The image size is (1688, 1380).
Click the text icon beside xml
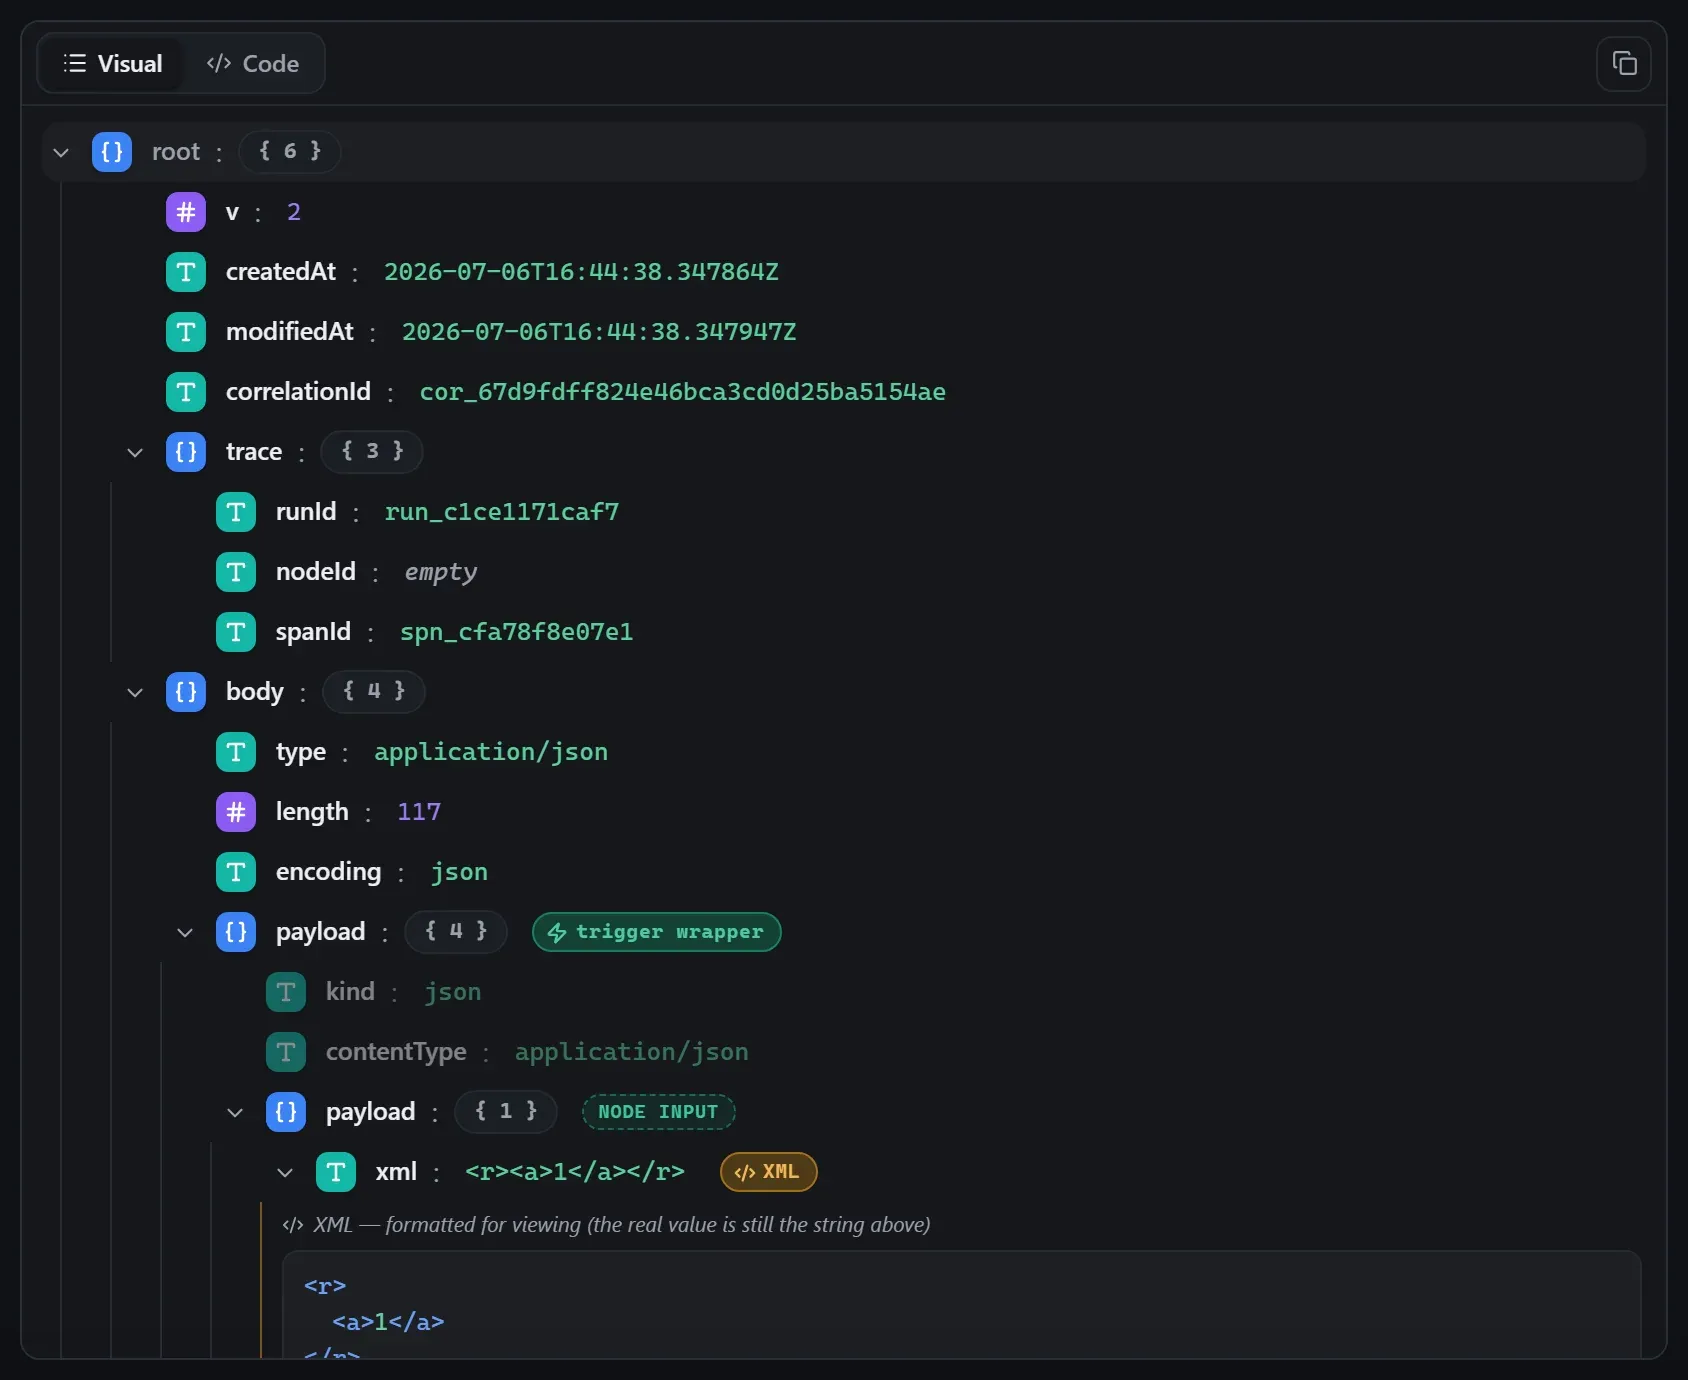coord(336,1172)
